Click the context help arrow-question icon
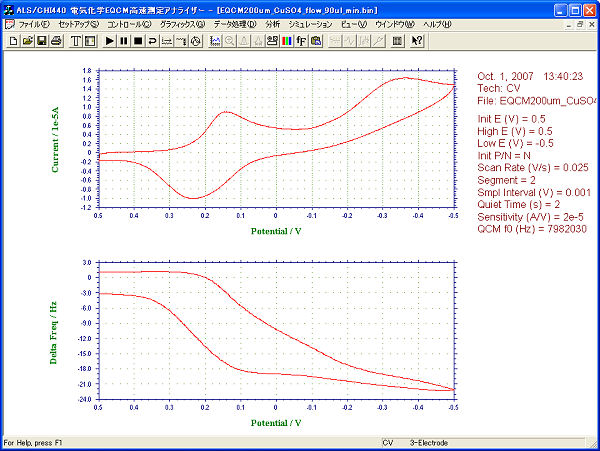600x451 pixels. coord(417,41)
